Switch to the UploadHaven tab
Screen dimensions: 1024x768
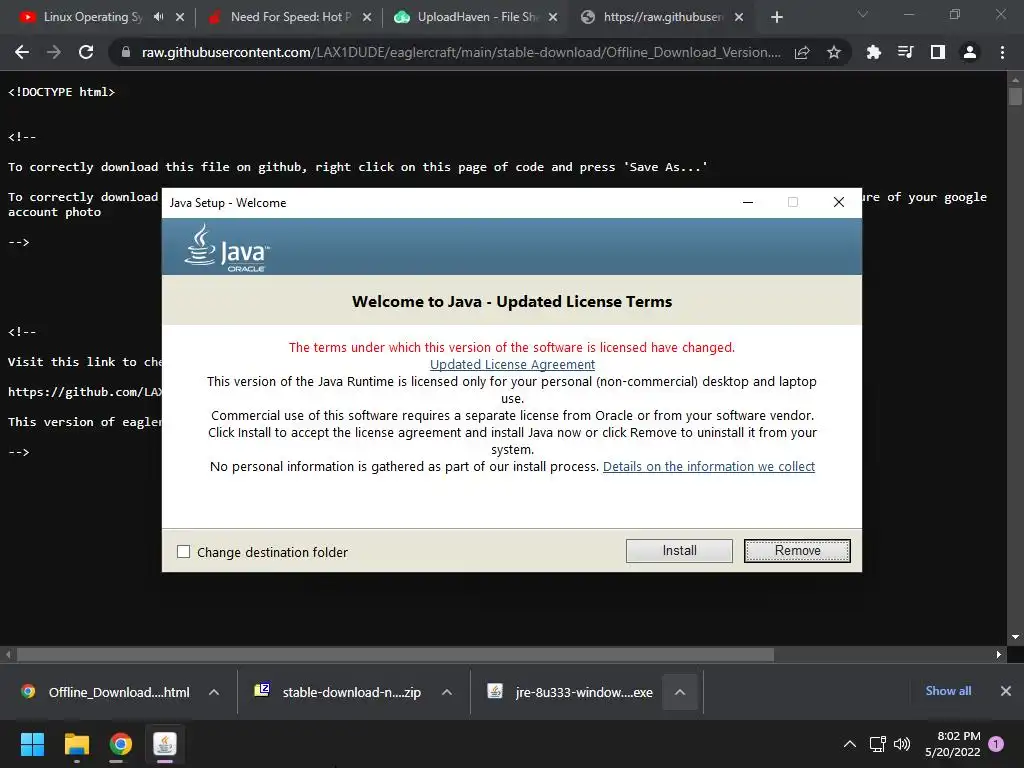tap(477, 17)
